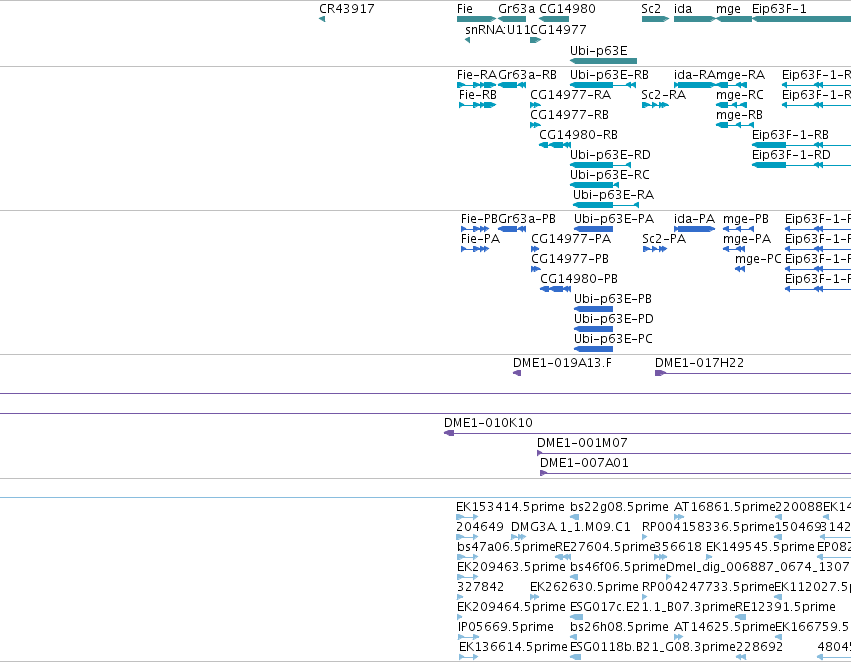
Task: Select EST bs46f06.5prime
Action: point(618,567)
